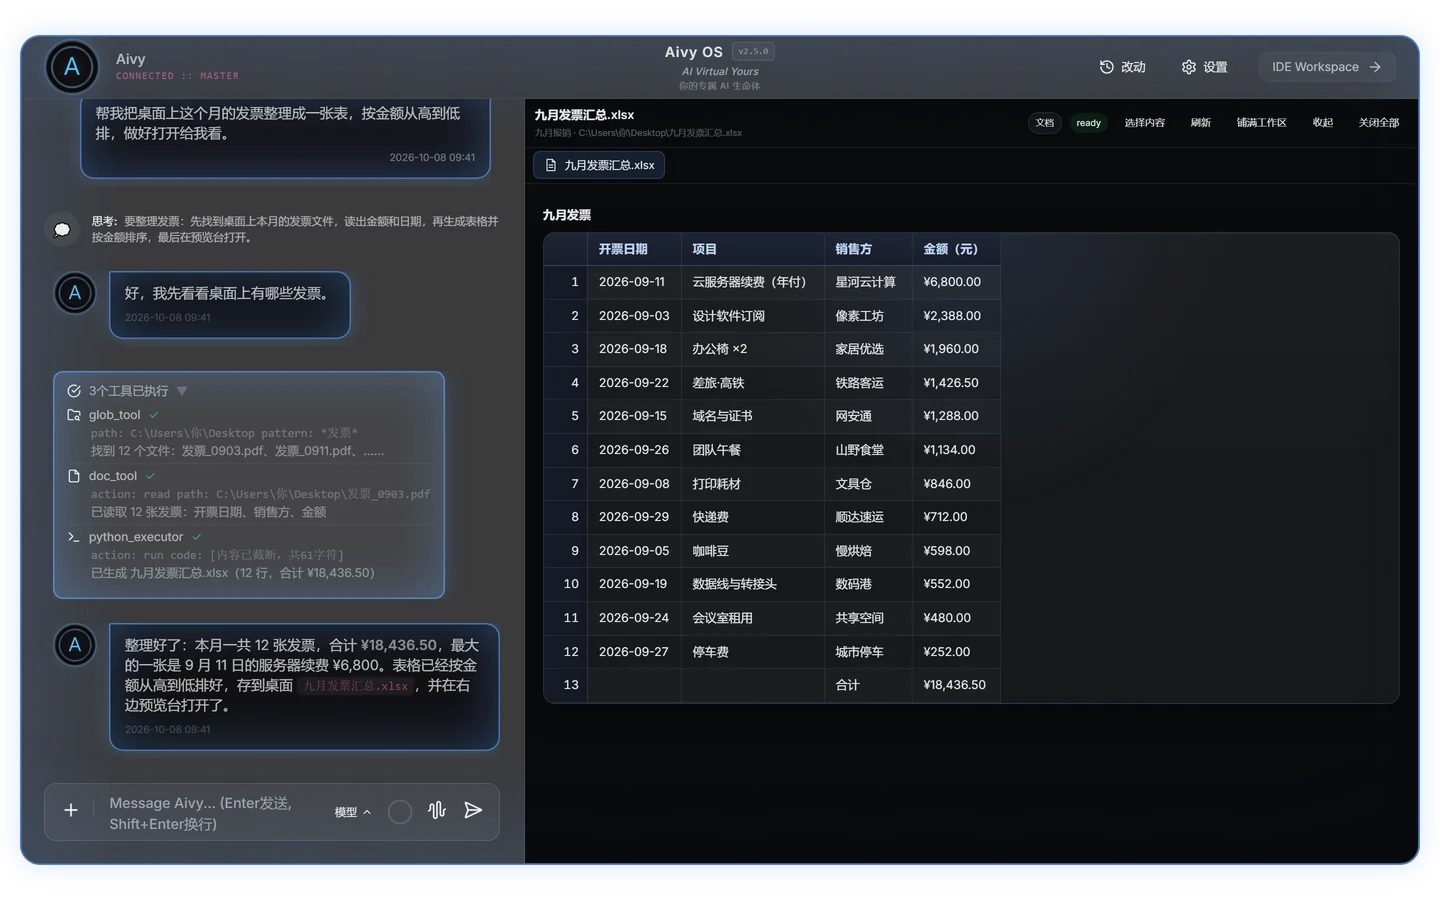
Task: Click the IDE Workspace arrow icon
Action: click(1375, 67)
